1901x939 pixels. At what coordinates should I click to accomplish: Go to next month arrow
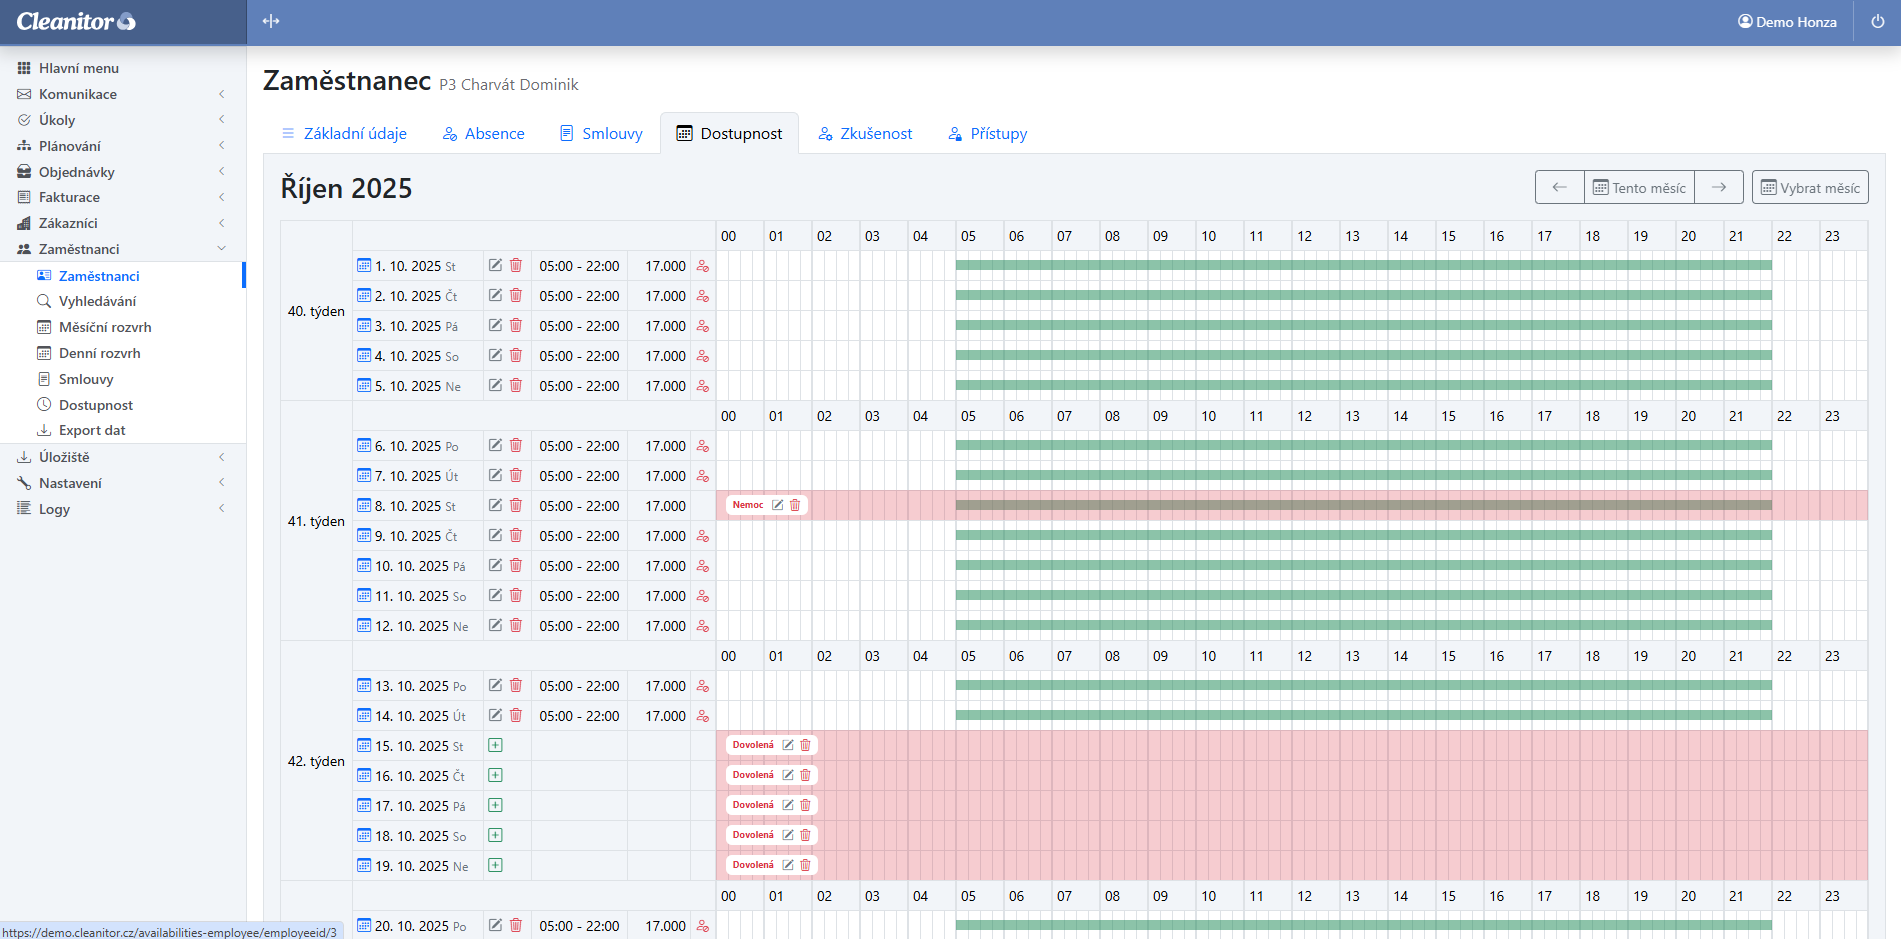[x=1718, y=188]
